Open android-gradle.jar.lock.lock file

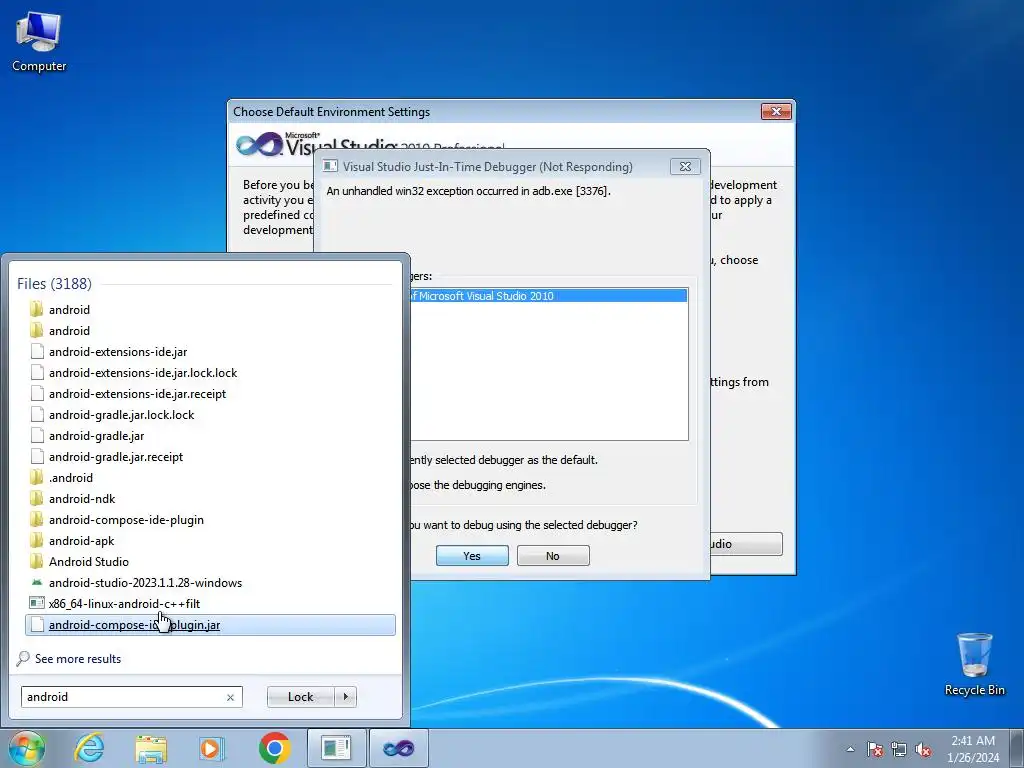coord(210,414)
